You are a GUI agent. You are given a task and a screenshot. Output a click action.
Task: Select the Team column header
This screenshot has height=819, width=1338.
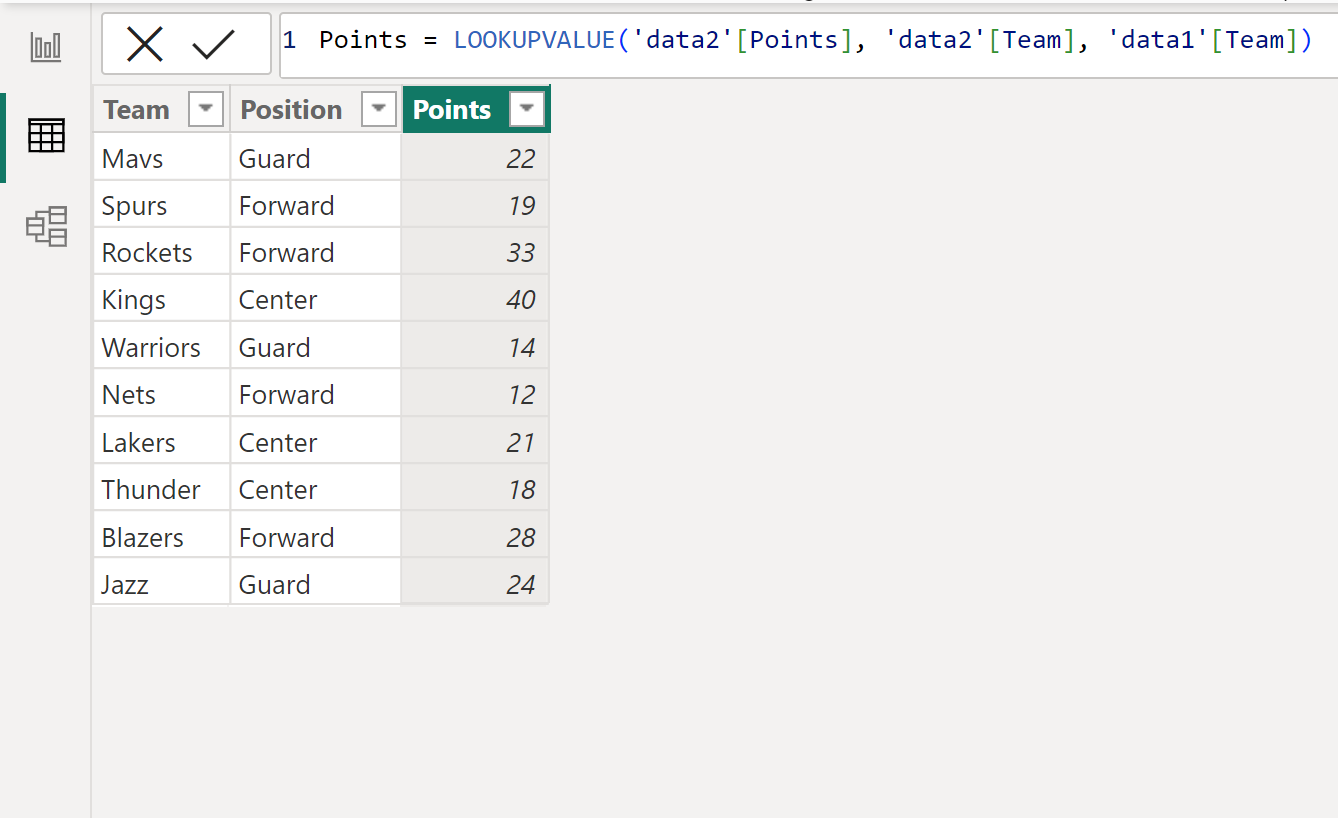coord(162,109)
